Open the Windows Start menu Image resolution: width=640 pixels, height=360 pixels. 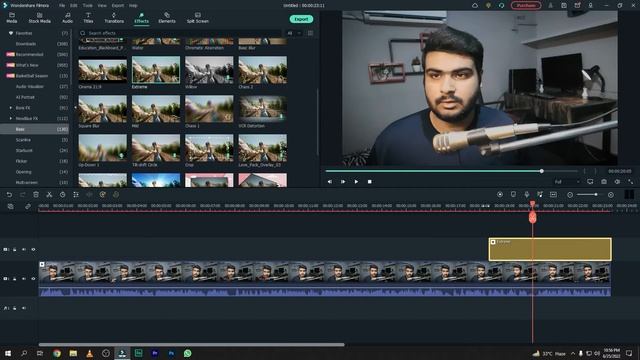coord(8,353)
